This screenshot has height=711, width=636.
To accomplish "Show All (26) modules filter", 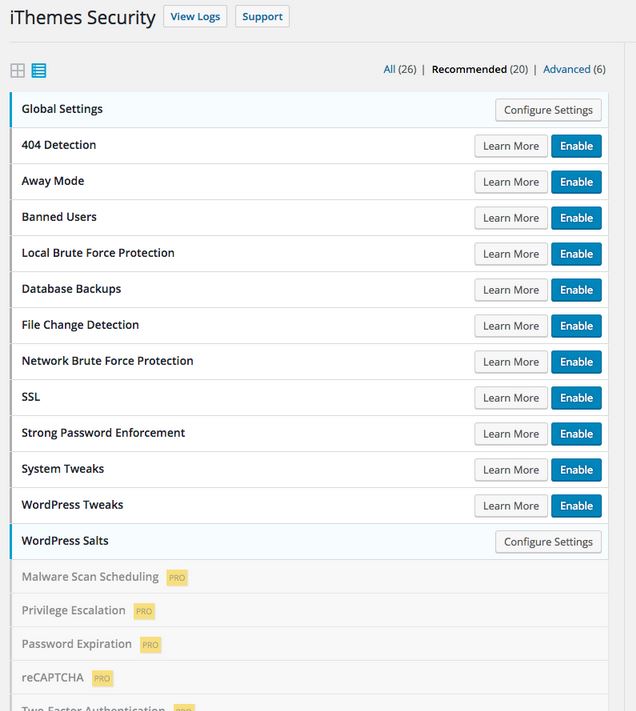I will 399,69.
